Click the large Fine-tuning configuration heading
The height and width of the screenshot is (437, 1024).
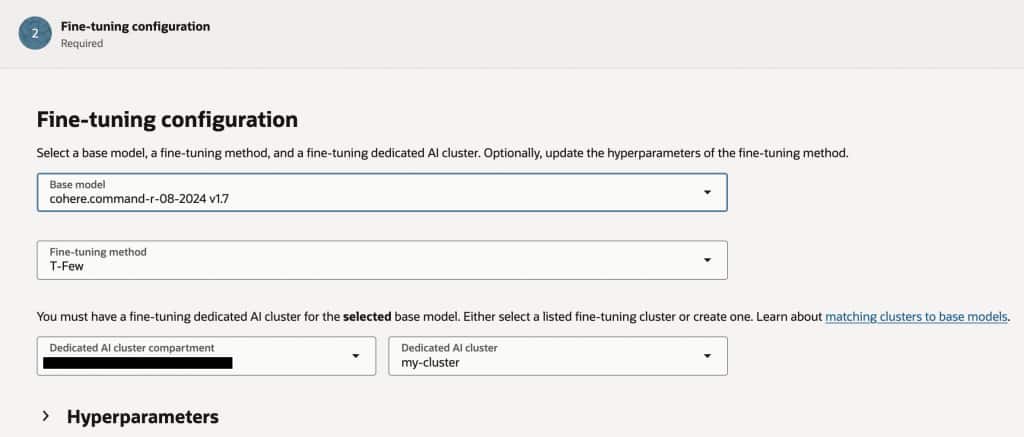pos(167,120)
